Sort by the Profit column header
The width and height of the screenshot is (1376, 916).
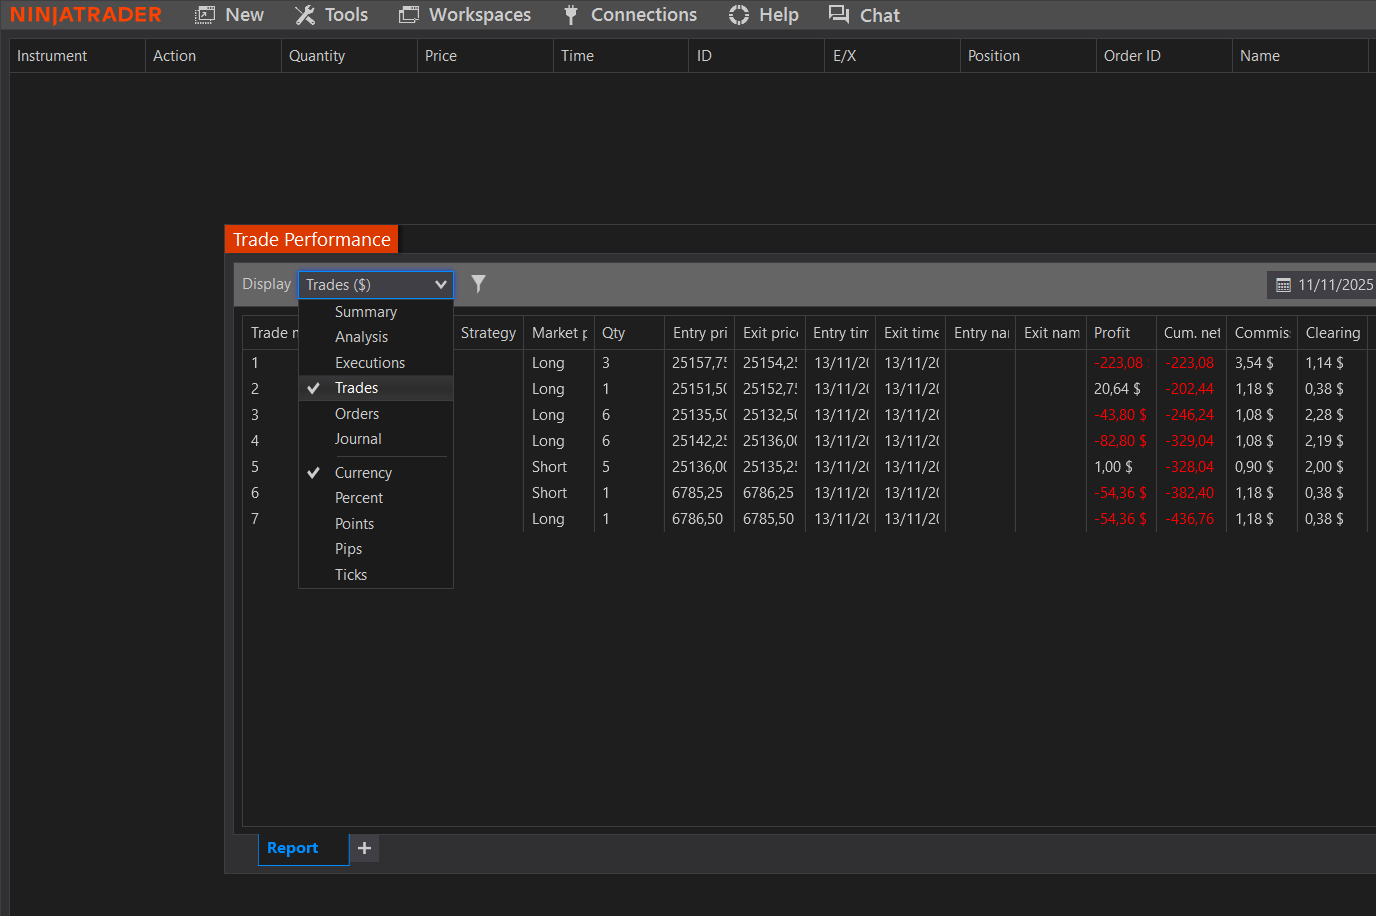tap(1111, 332)
